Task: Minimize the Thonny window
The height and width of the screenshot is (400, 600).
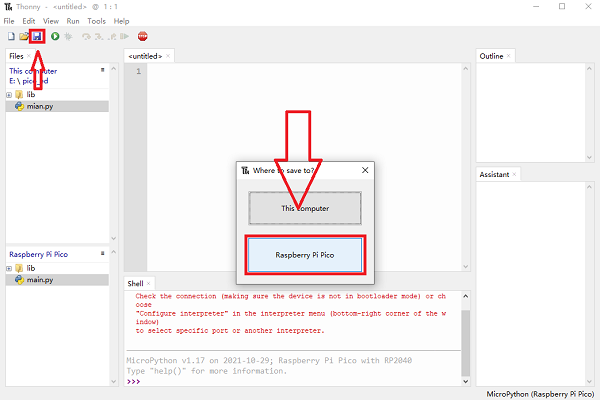Action: click(536, 7)
